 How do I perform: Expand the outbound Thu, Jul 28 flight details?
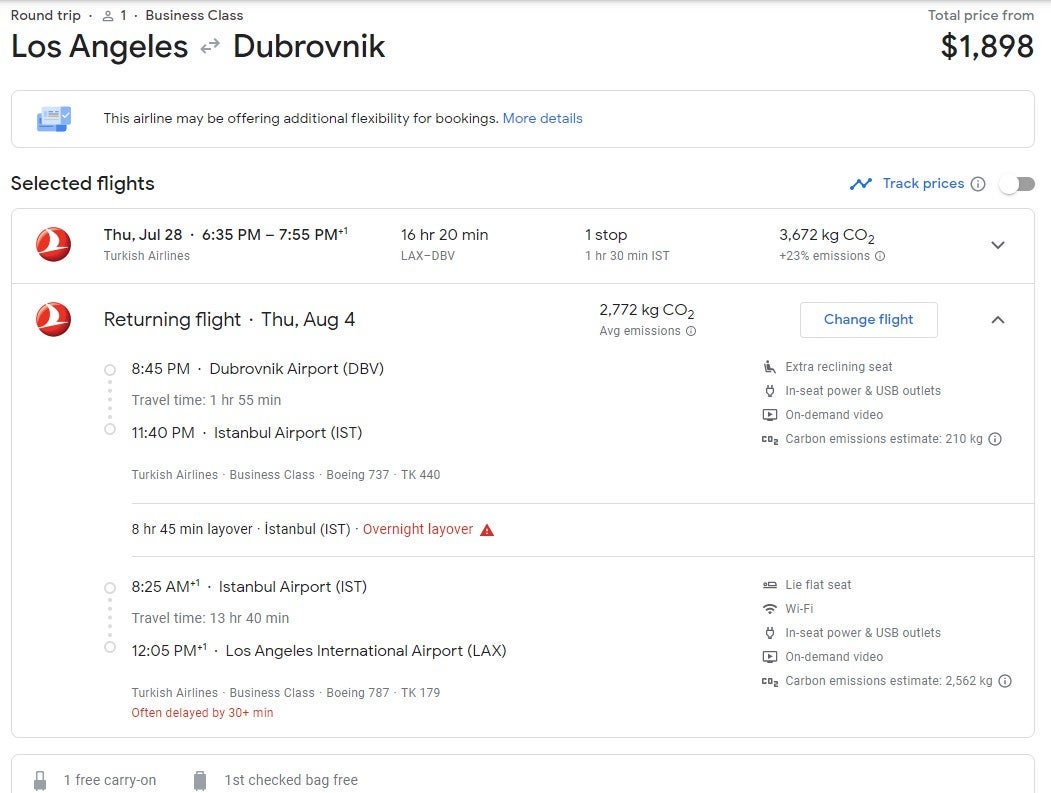997,245
